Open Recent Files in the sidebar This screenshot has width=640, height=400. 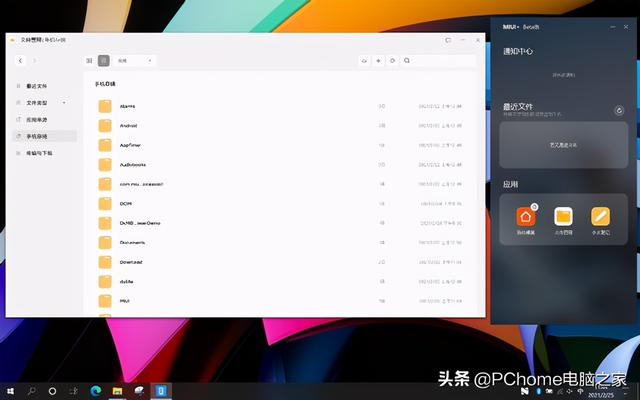point(36,86)
